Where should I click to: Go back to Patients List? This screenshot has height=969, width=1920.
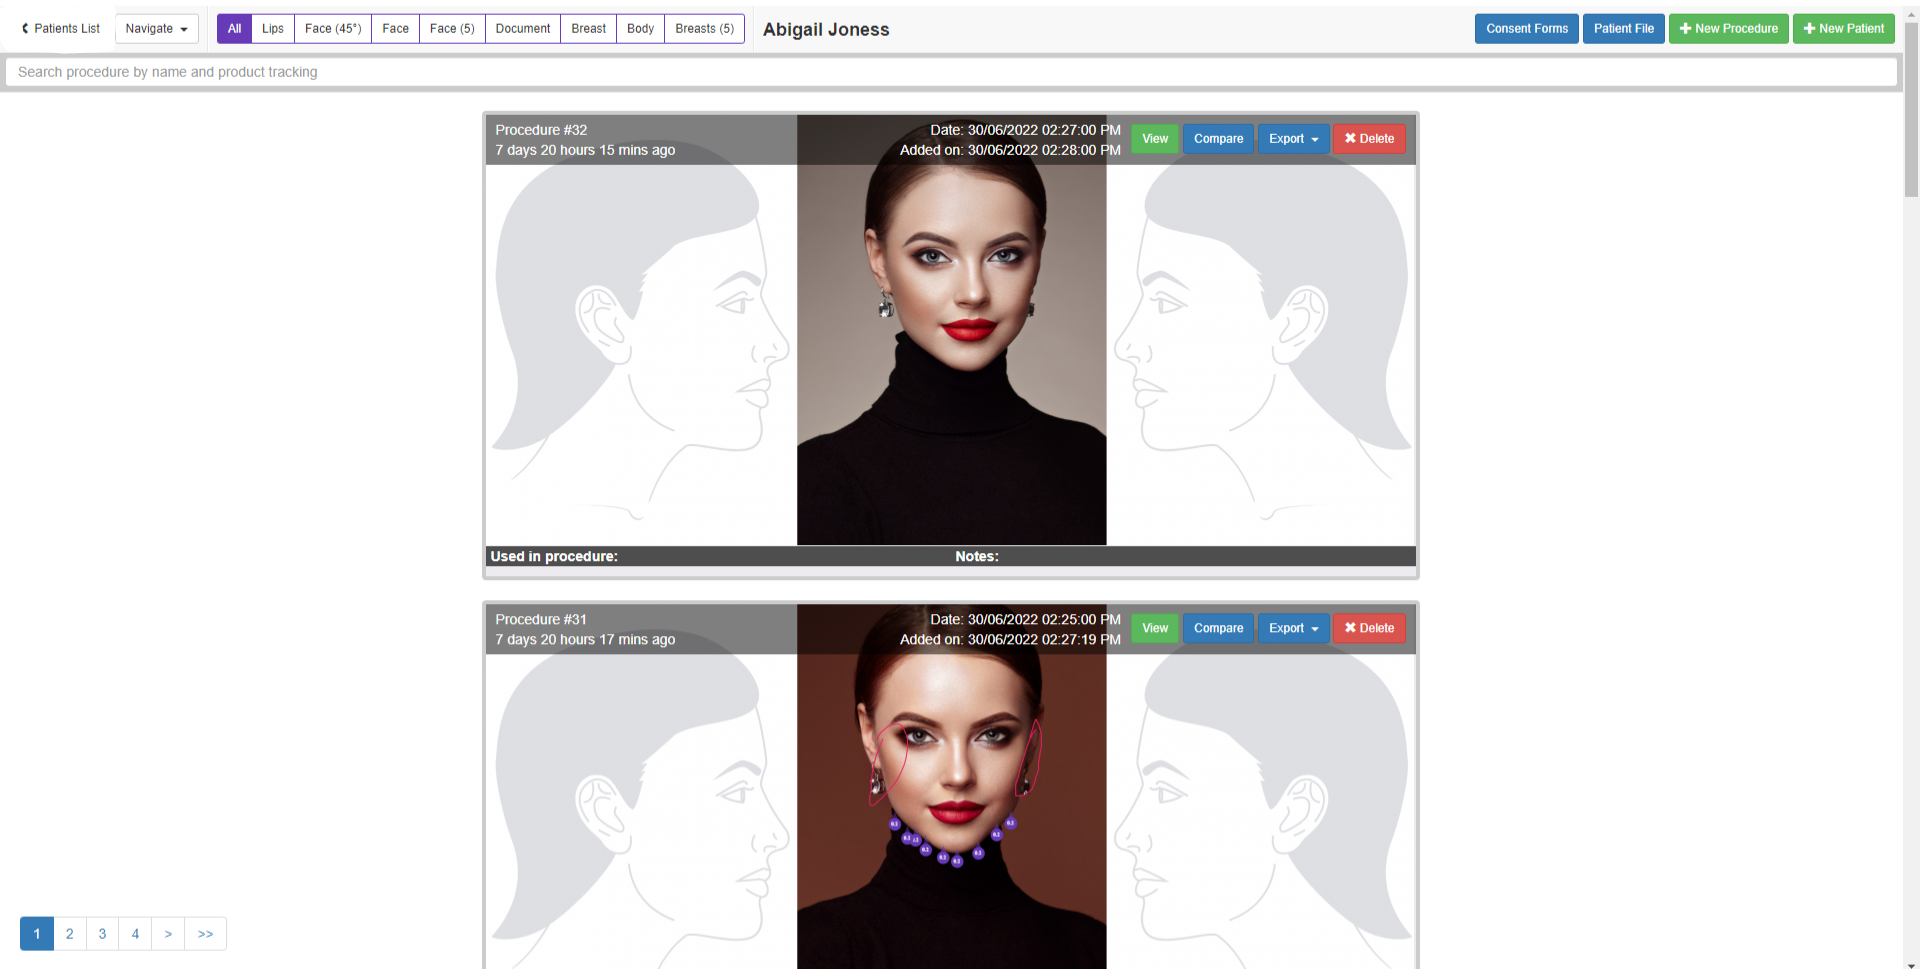(61, 29)
